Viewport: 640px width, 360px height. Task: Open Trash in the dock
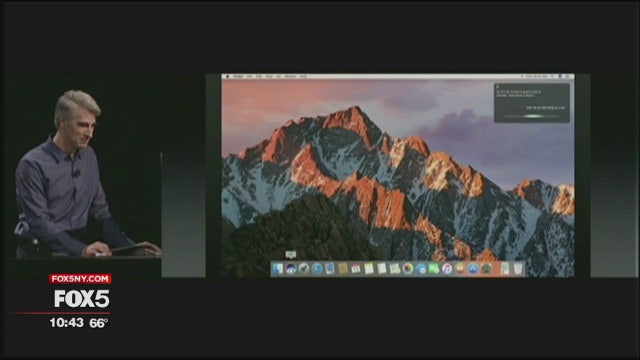[518, 269]
